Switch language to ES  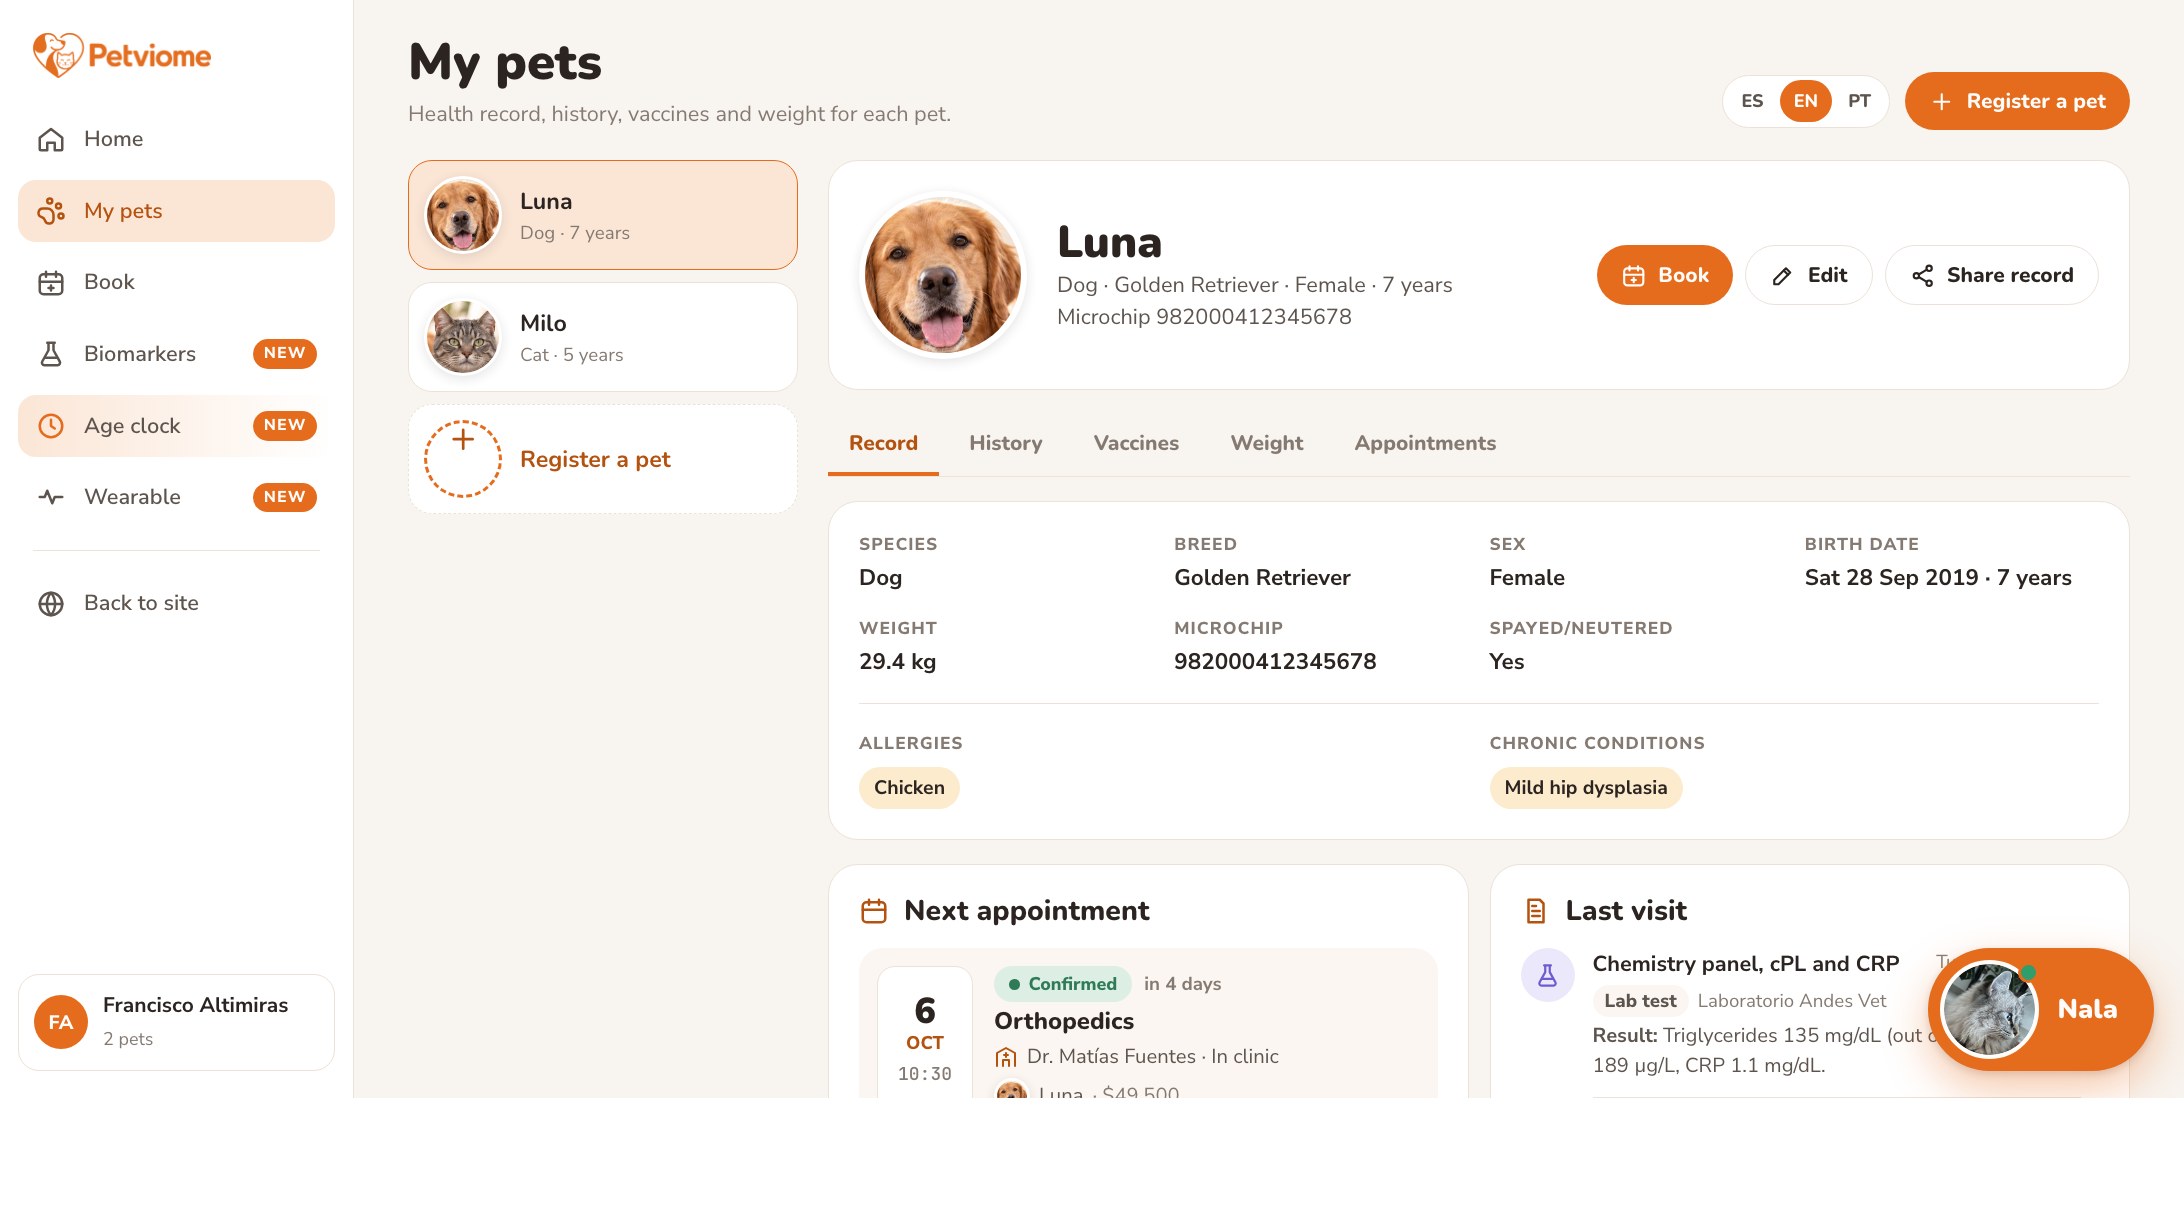coord(1752,101)
